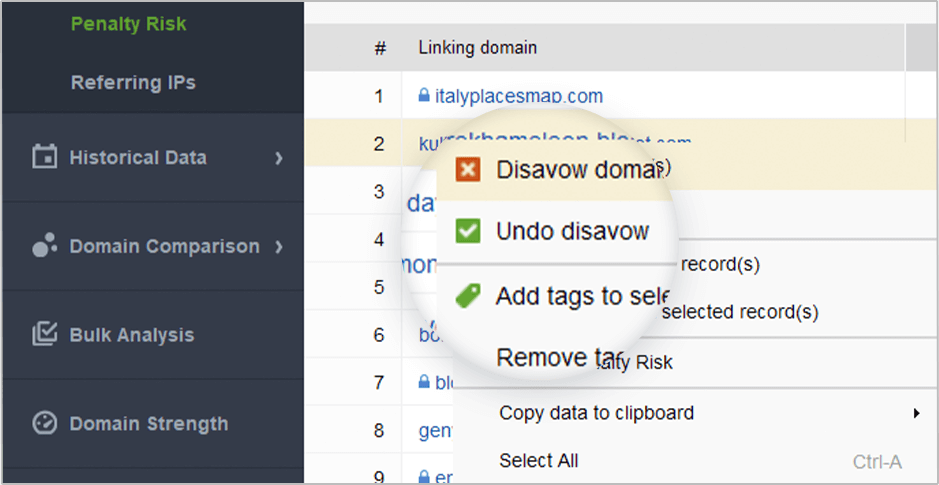The height and width of the screenshot is (485, 939).
Task: Click lock icon in row 7
Action: pos(424,381)
